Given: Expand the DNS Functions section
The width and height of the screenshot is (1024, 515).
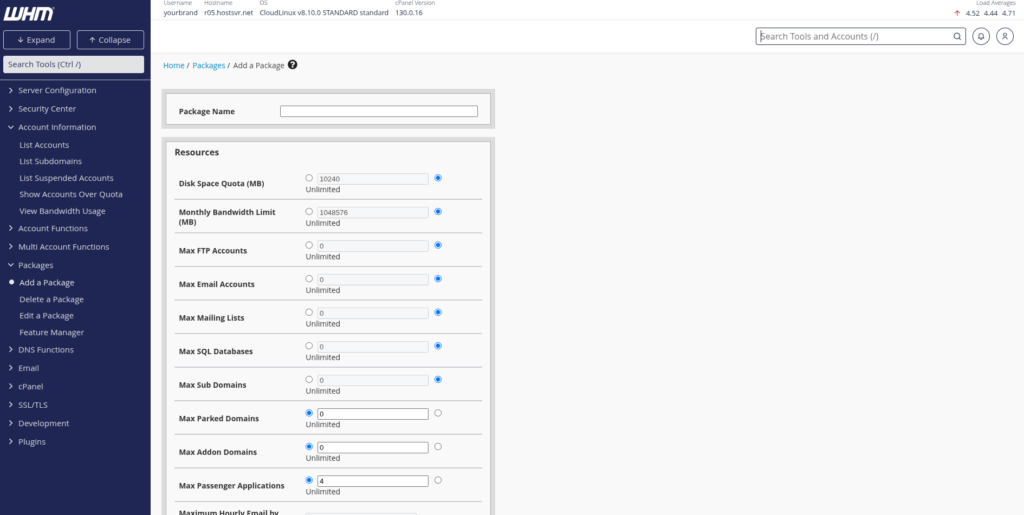Looking at the screenshot, I should pyautogui.click(x=46, y=350).
